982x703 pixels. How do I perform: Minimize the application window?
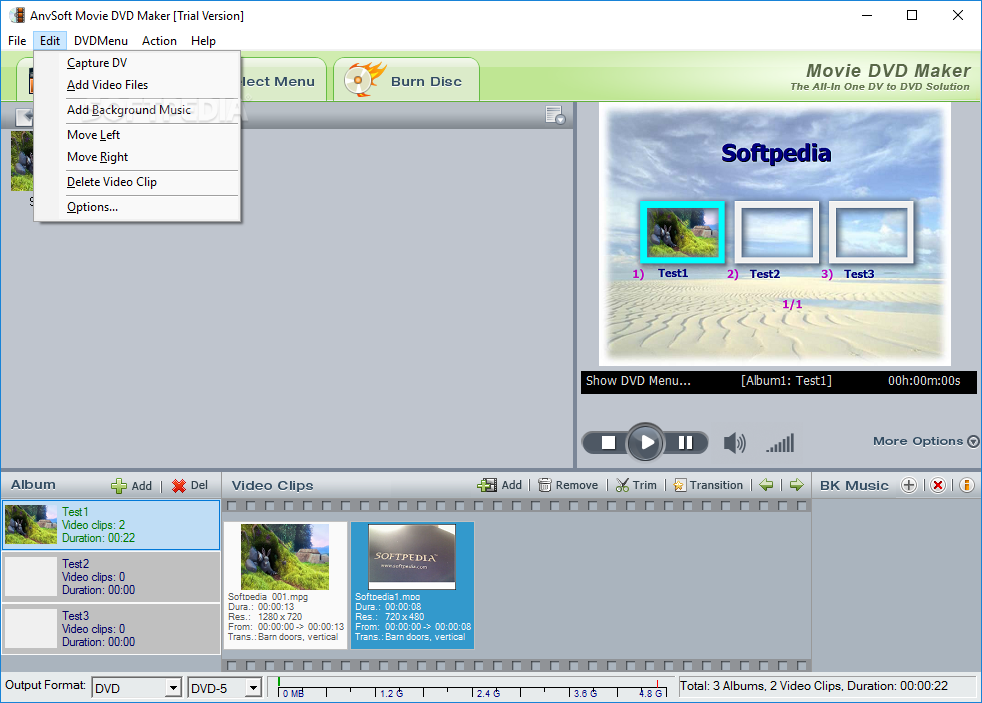(x=867, y=15)
